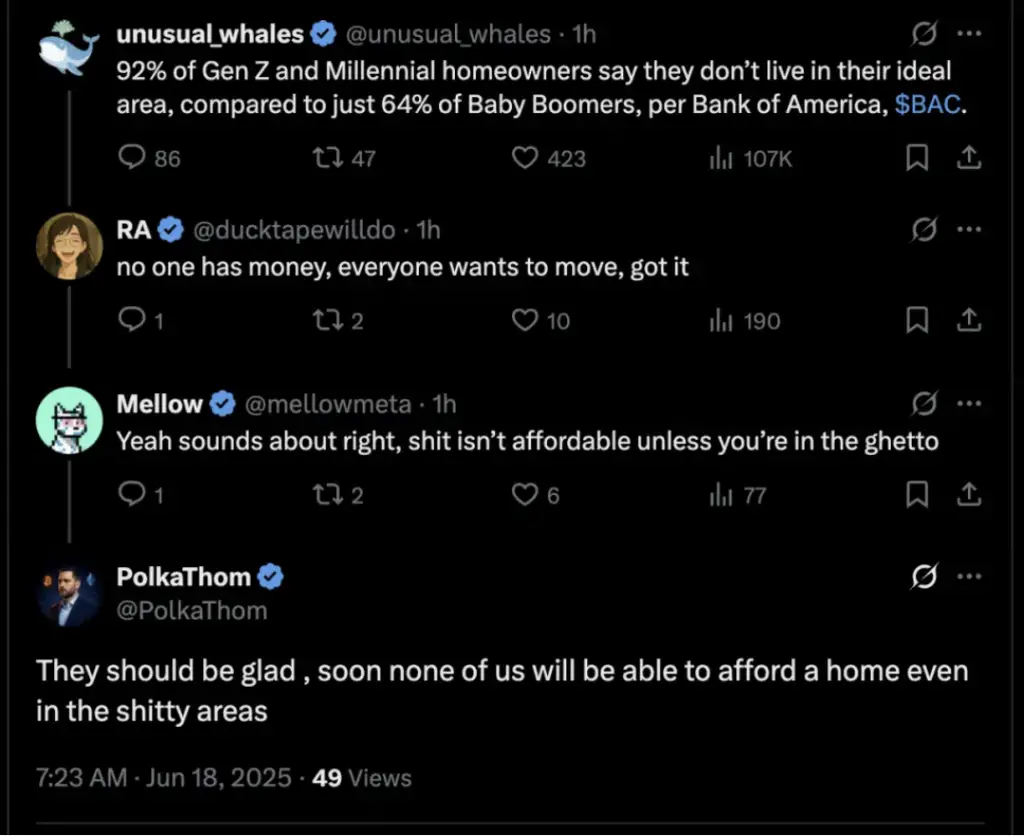
Task: Open Grok icon on unusual_whales post
Action: coord(924,33)
